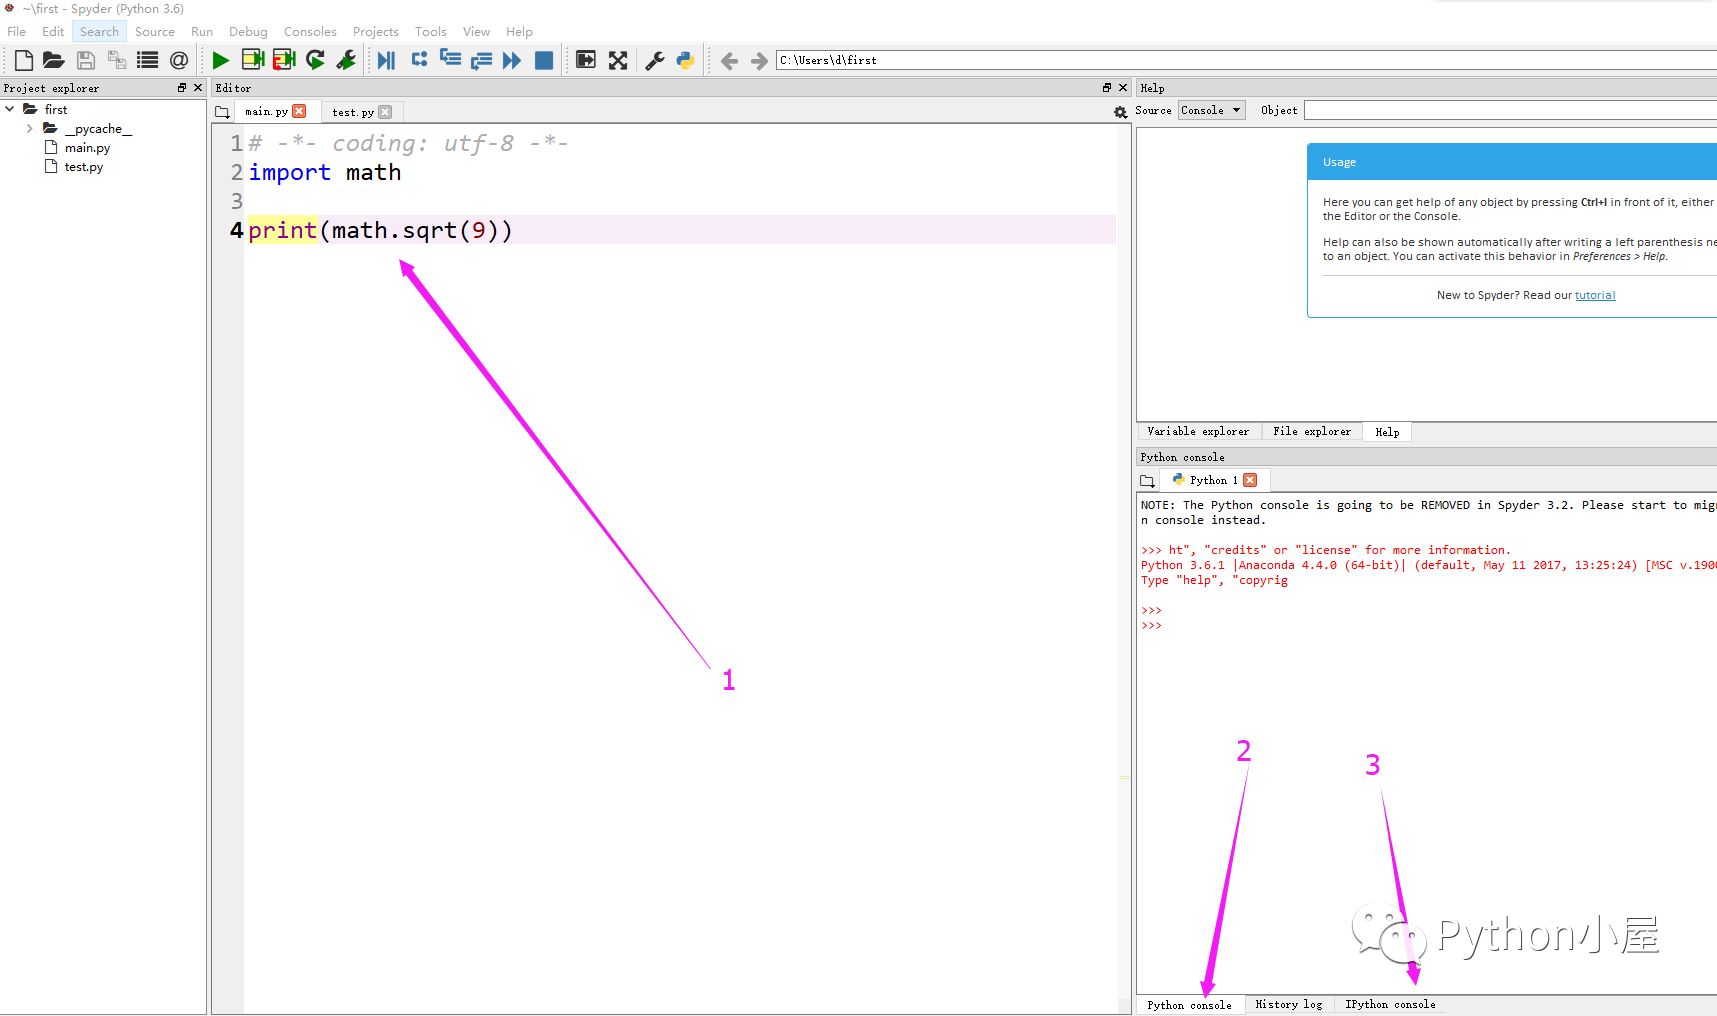
Task: Open the Debug menu
Action: [x=248, y=31]
